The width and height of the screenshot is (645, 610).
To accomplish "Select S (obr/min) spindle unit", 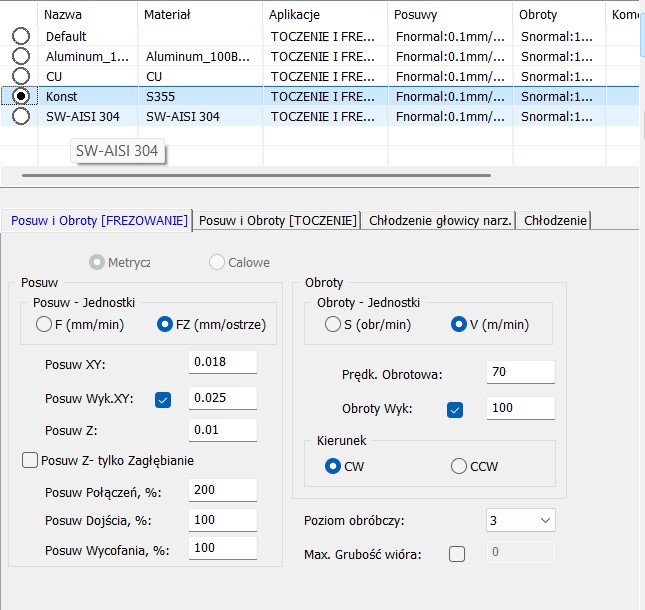I will point(333,324).
